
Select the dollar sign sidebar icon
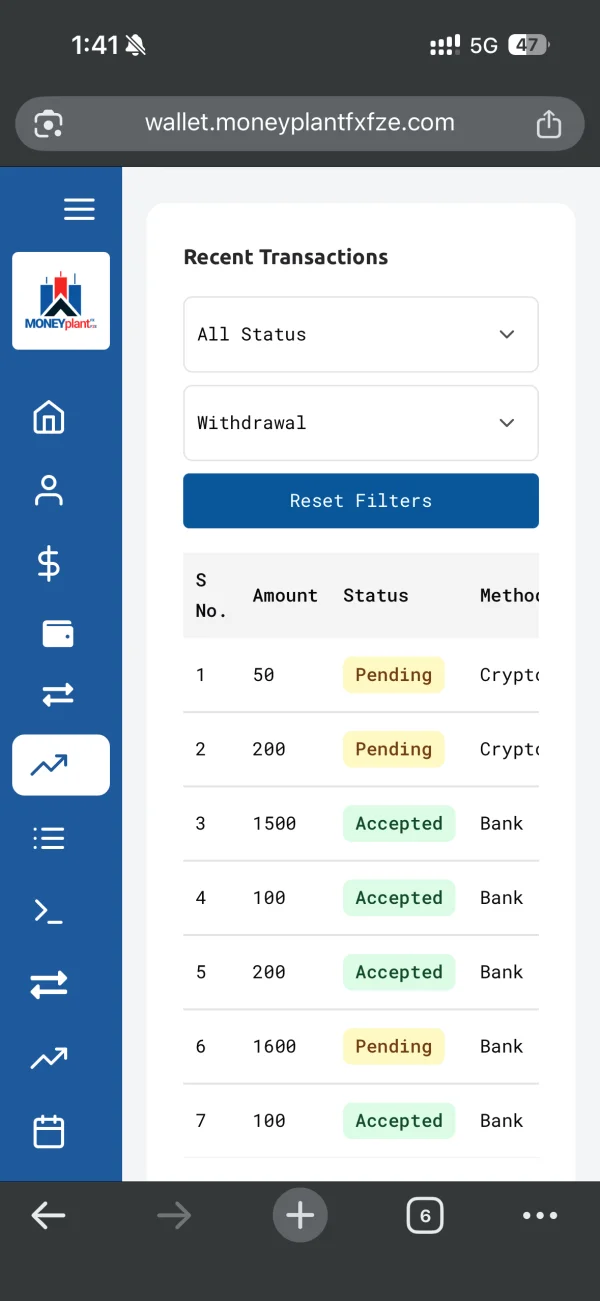pos(49,564)
